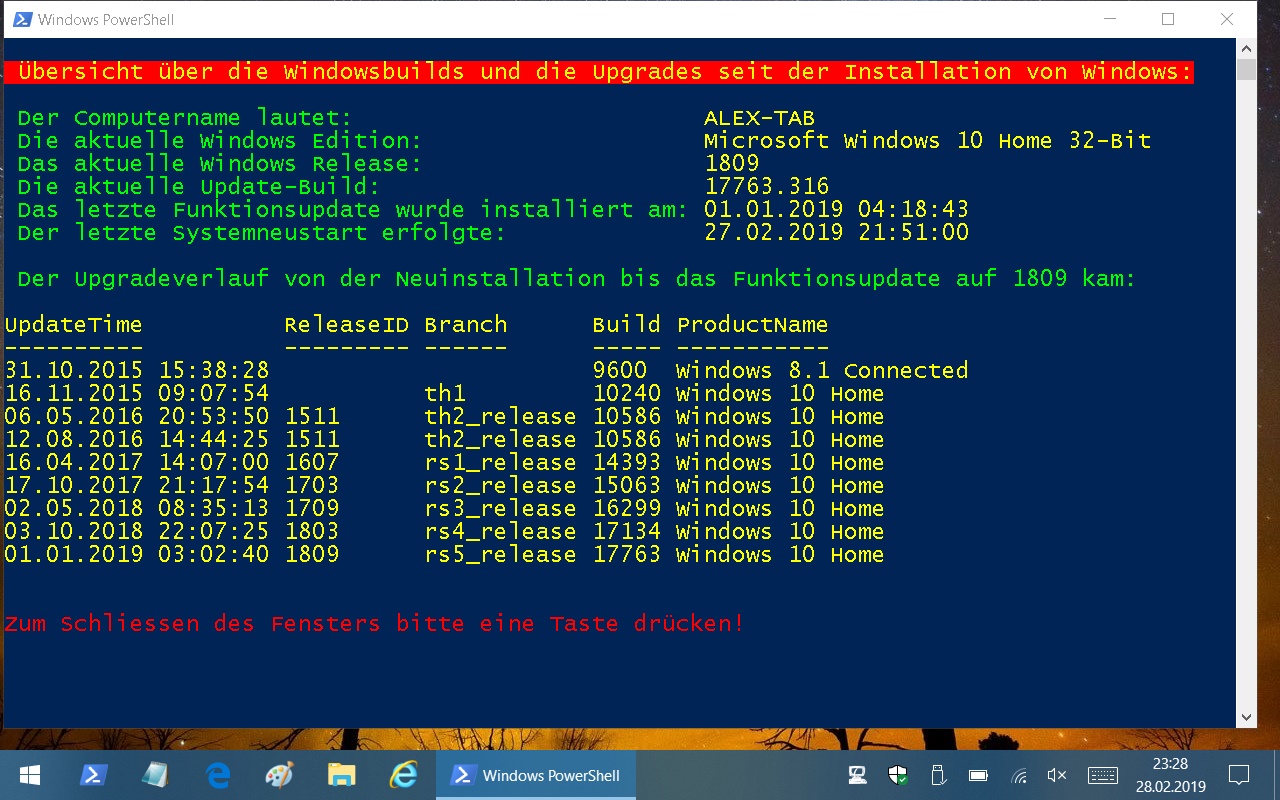Click build number 16299
Screen dimensions: 1280x800
[626, 509]
